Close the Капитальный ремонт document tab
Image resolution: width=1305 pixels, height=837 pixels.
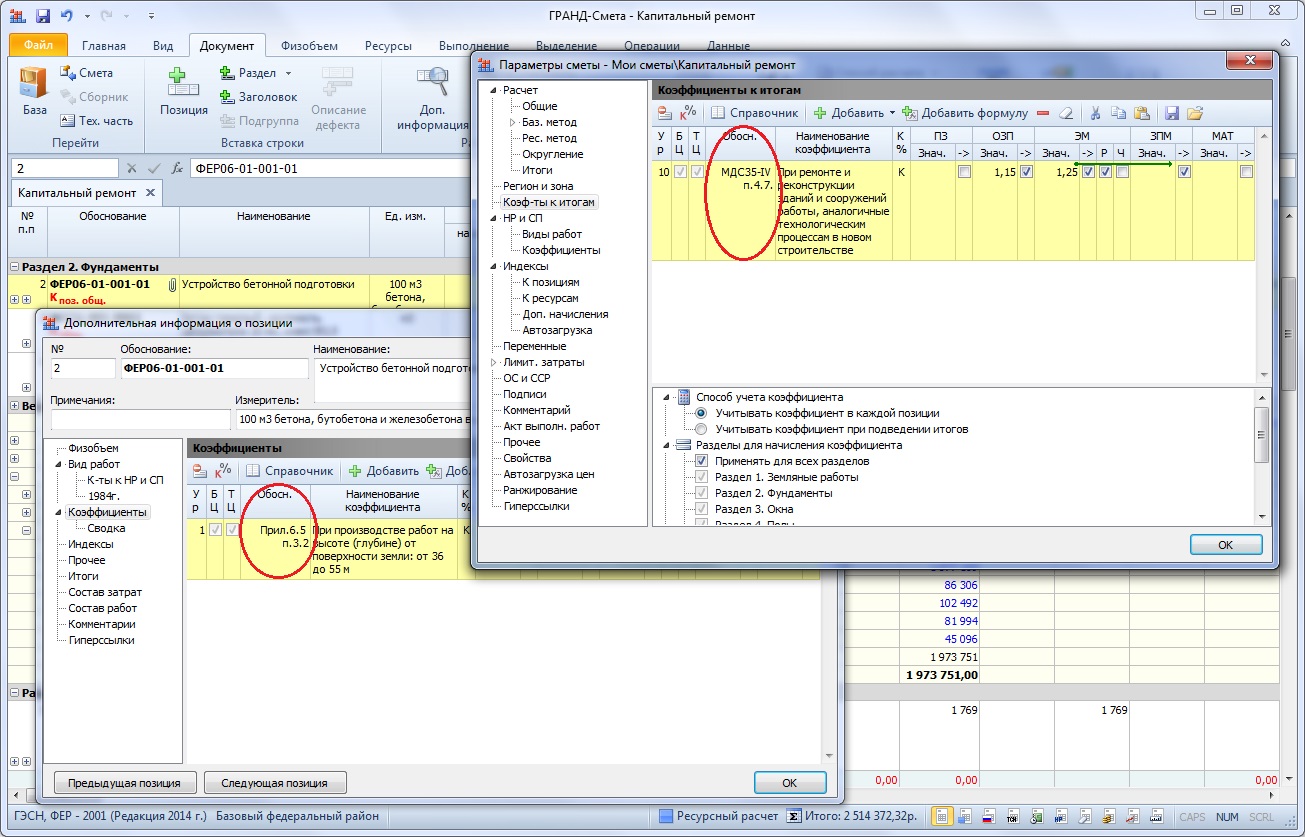(150, 193)
